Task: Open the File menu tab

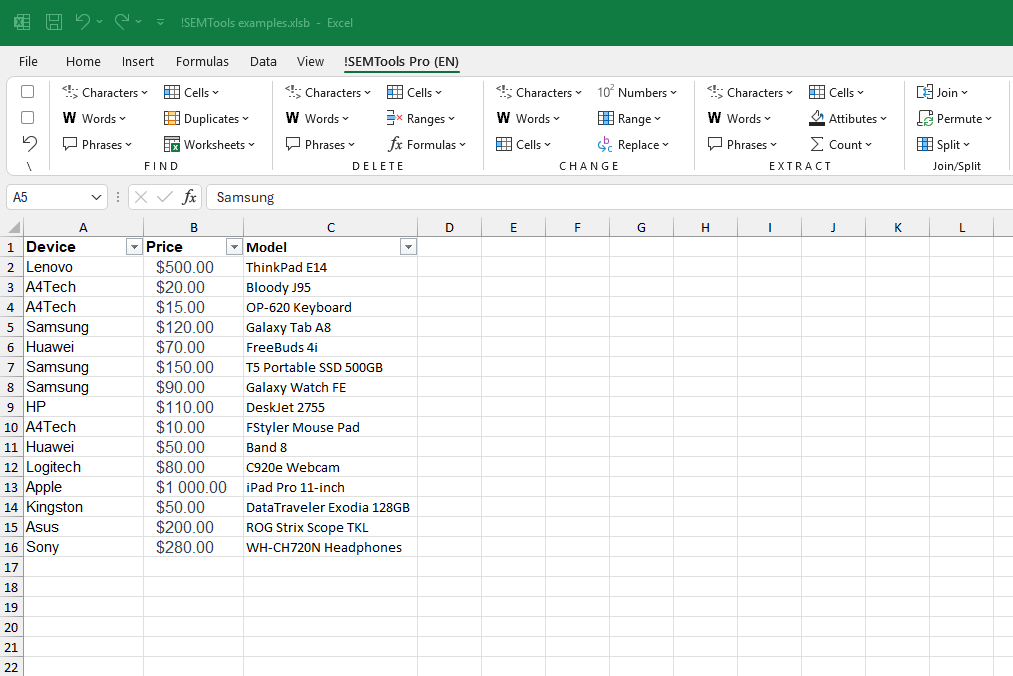Action: pyautogui.click(x=28, y=62)
